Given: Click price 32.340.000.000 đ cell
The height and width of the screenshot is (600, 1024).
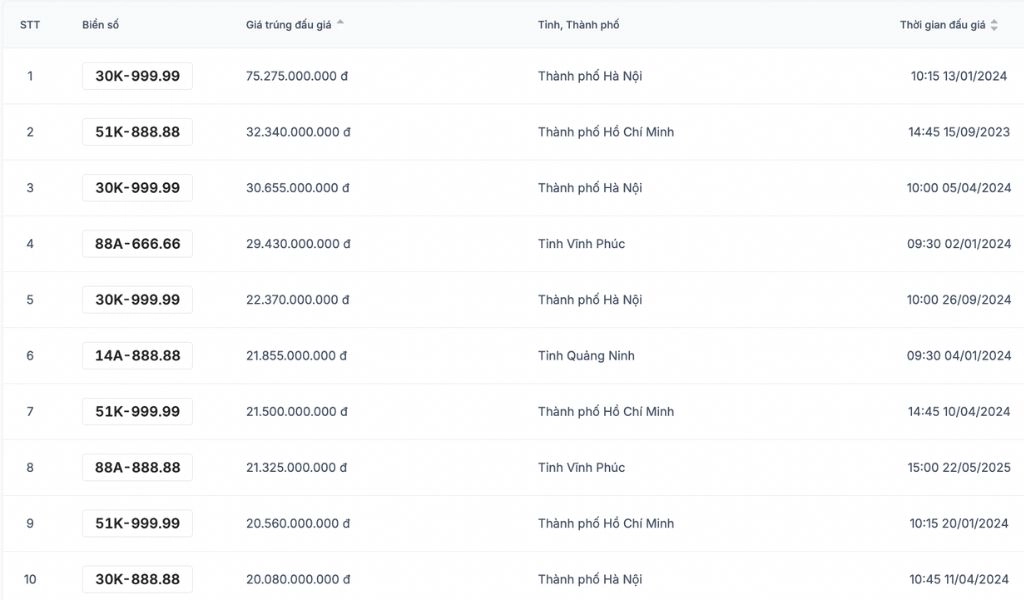Looking at the screenshot, I should (298, 132).
